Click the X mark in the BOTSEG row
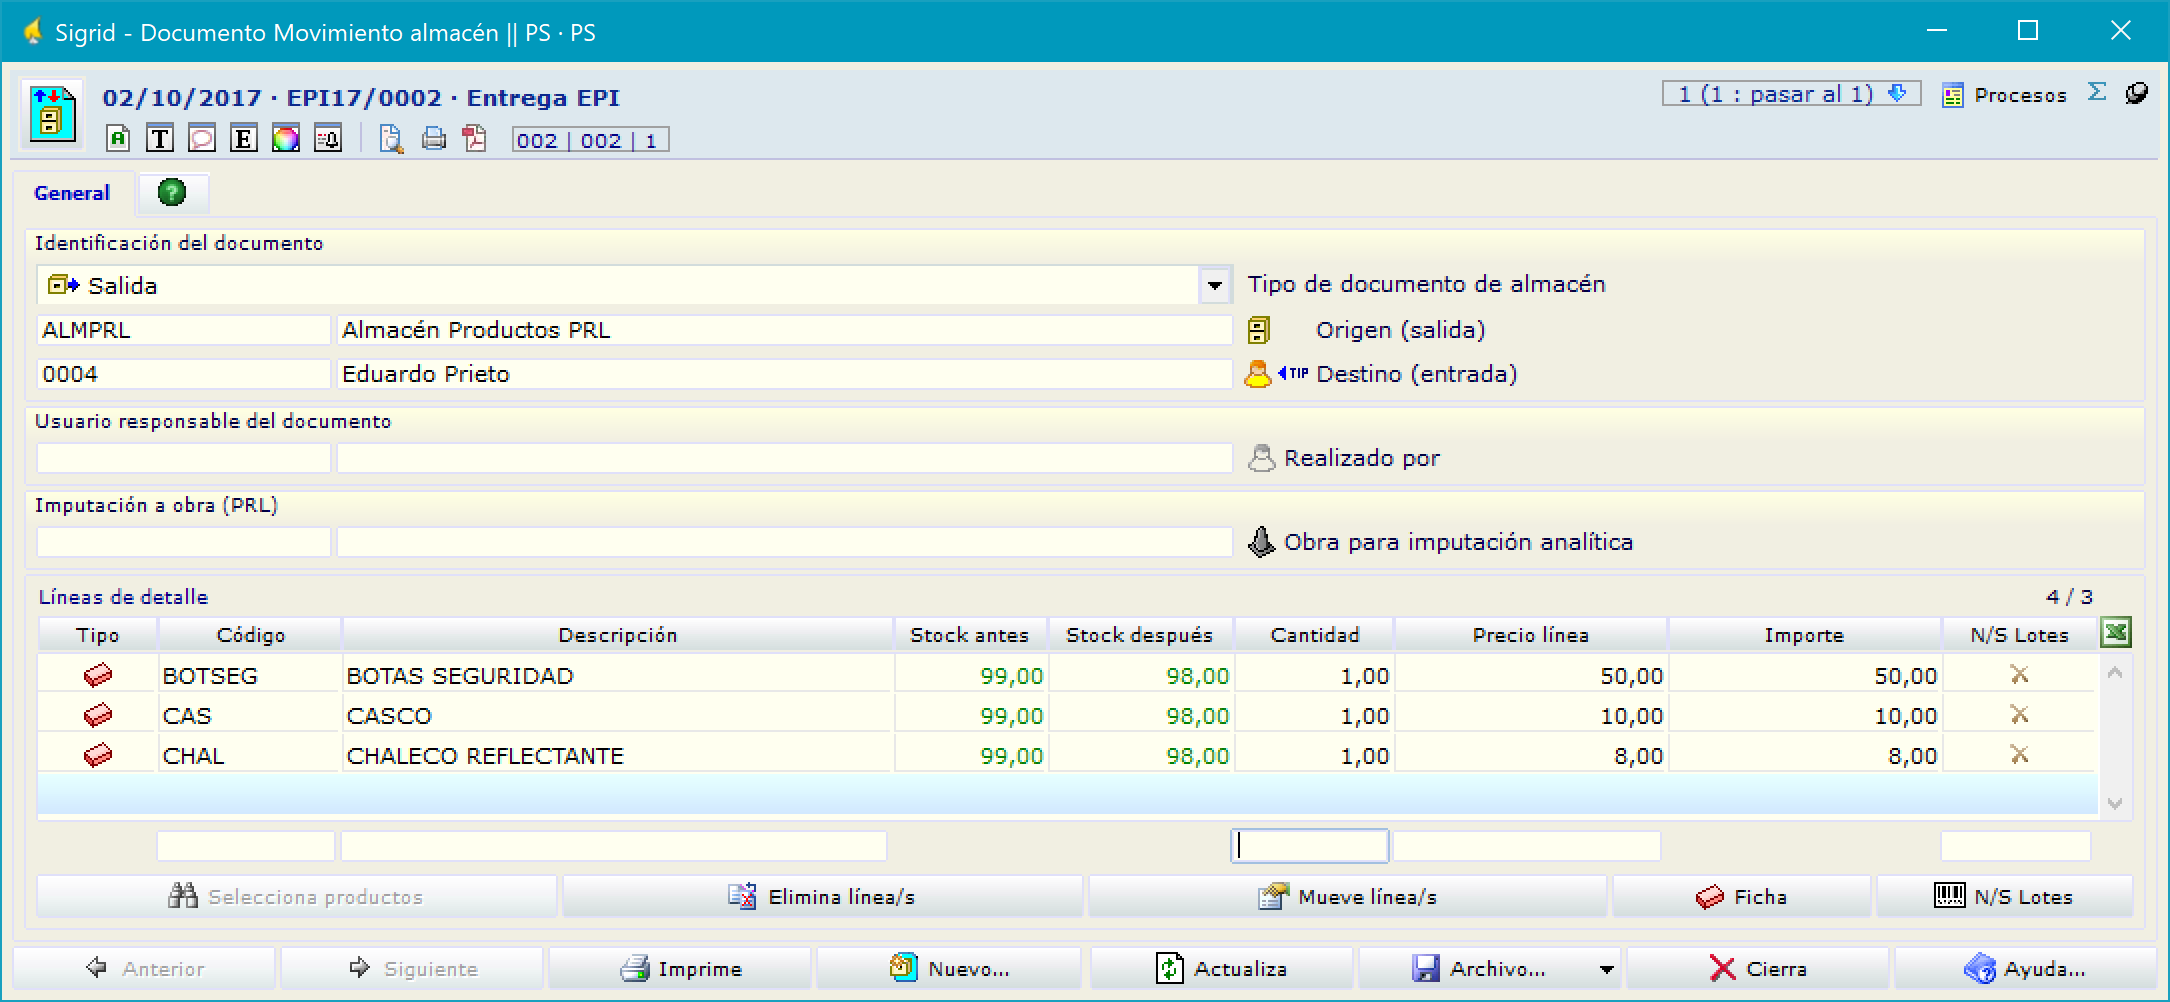Image resolution: width=2170 pixels, height=1002 pixels. pos(2019,675)
